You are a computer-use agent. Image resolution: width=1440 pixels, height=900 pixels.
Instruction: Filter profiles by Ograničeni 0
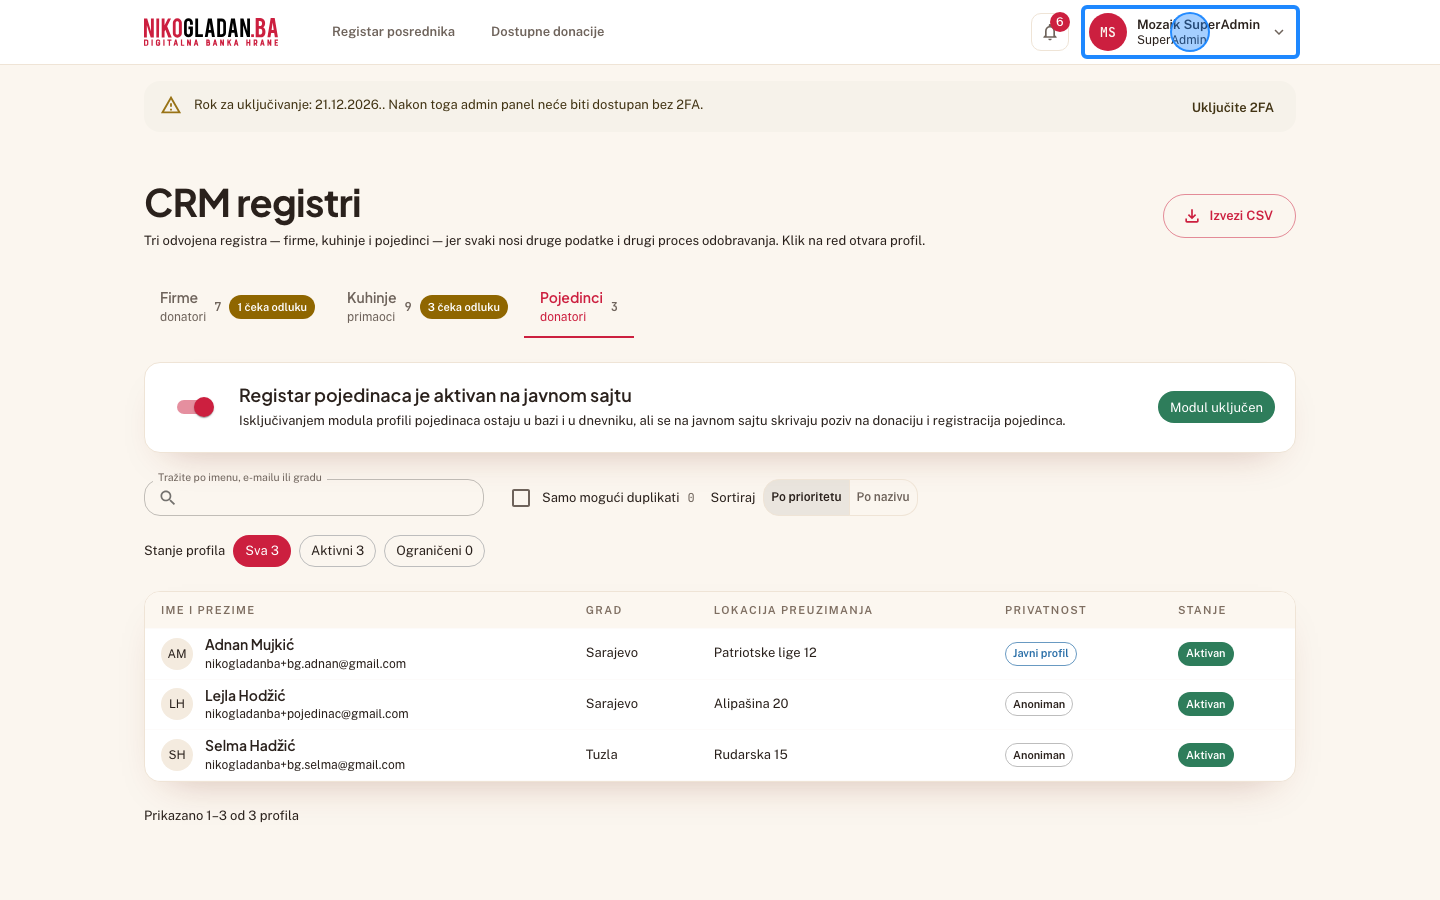coord(434,551)
